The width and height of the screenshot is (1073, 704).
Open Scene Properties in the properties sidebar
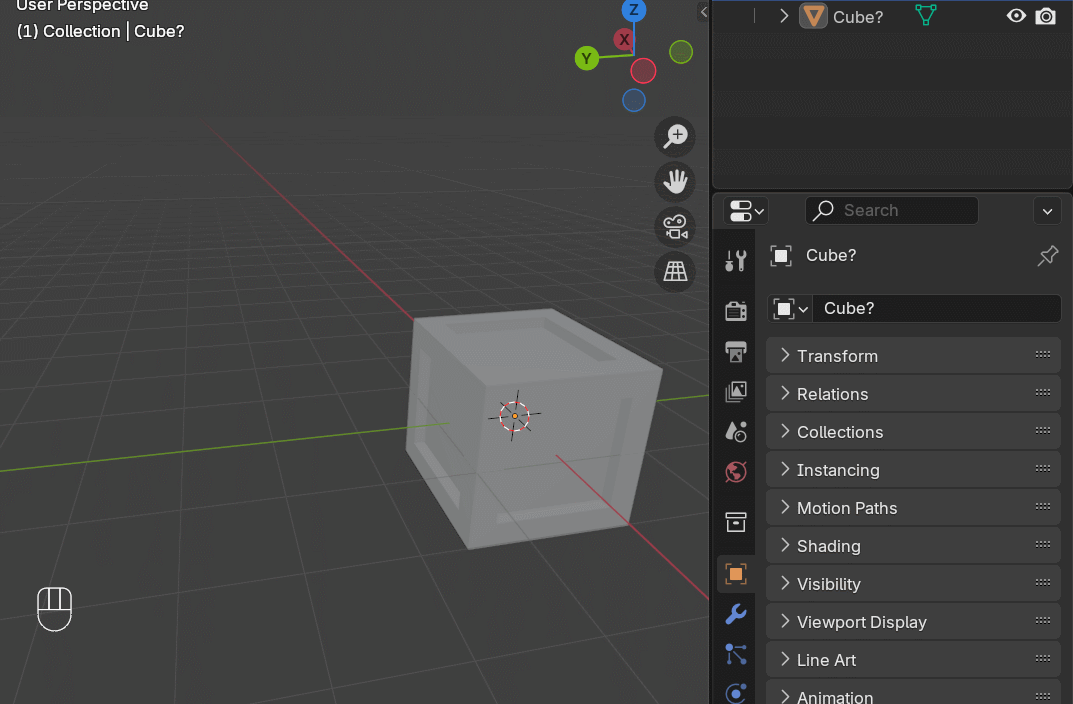coord(735,431)
